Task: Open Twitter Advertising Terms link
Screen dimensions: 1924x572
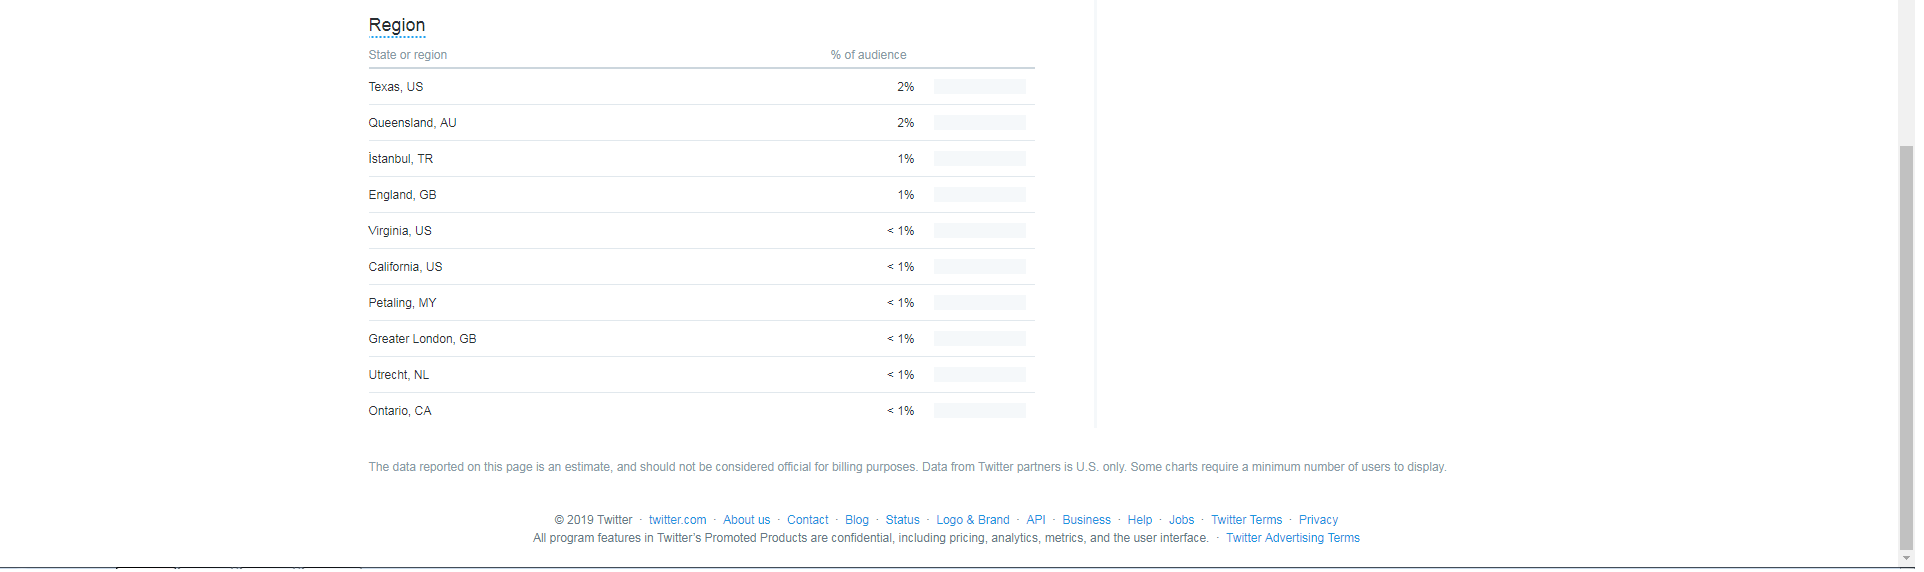Action: (1293, 538)
